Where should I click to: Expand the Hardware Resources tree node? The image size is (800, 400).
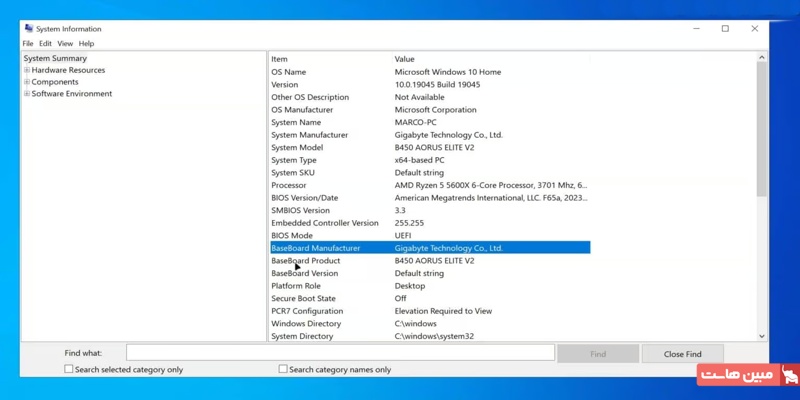[x=27, y=71]
